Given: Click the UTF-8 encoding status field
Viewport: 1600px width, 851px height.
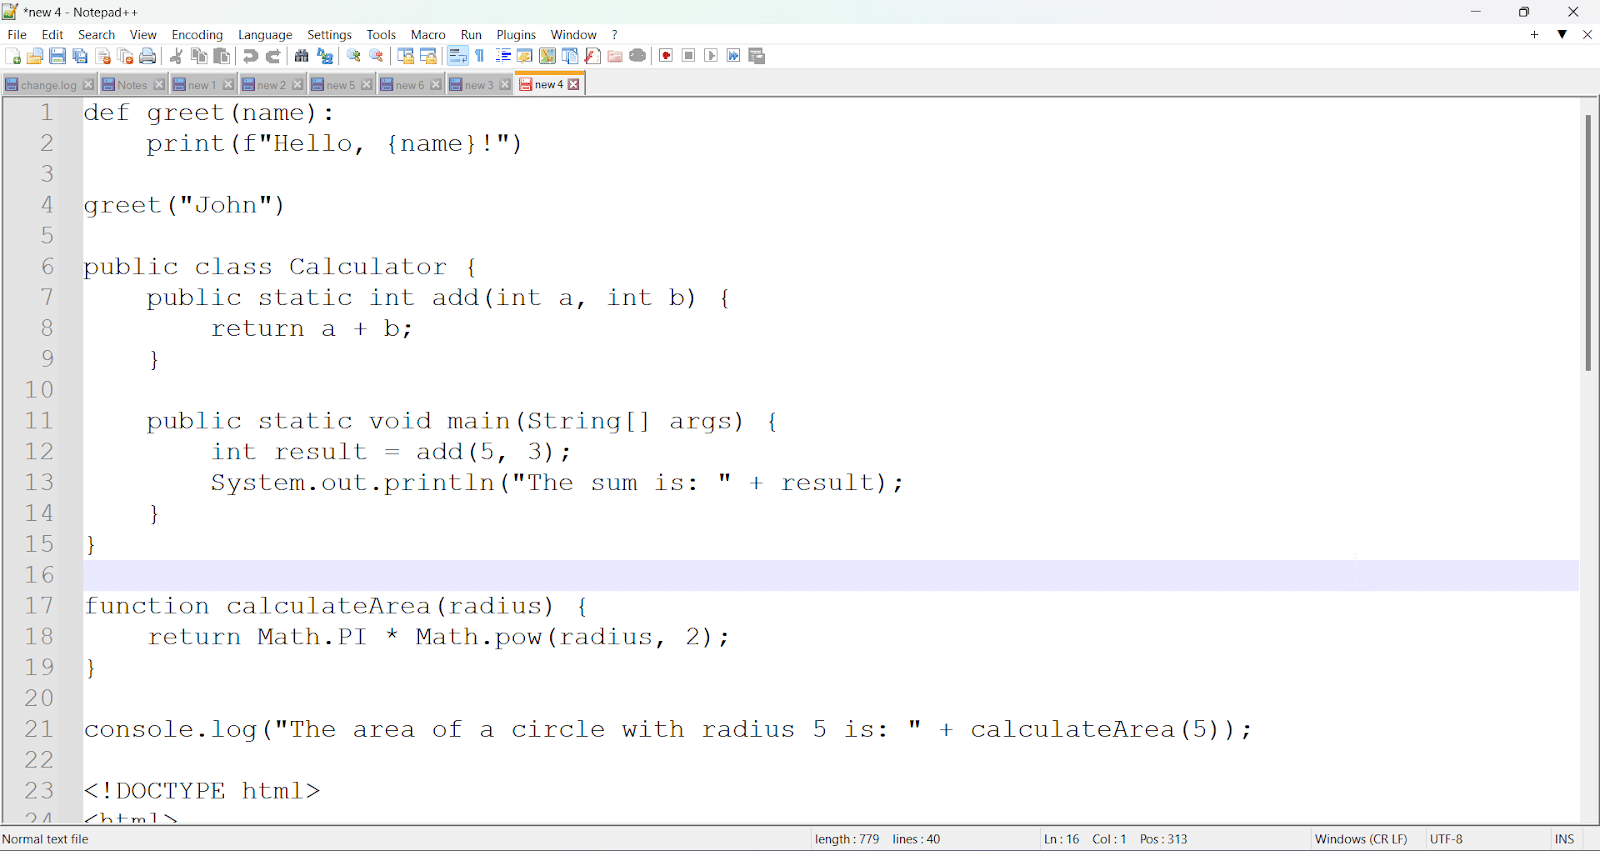Looking at the screenshot, I should click(1446, 839).
